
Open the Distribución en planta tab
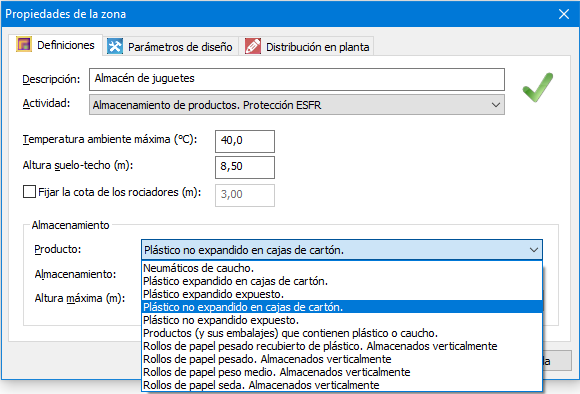click(307, 47)
